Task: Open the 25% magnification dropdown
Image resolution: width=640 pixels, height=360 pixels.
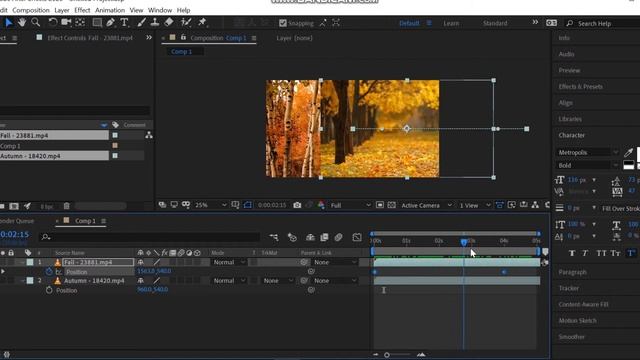Action: click(210, 205)
